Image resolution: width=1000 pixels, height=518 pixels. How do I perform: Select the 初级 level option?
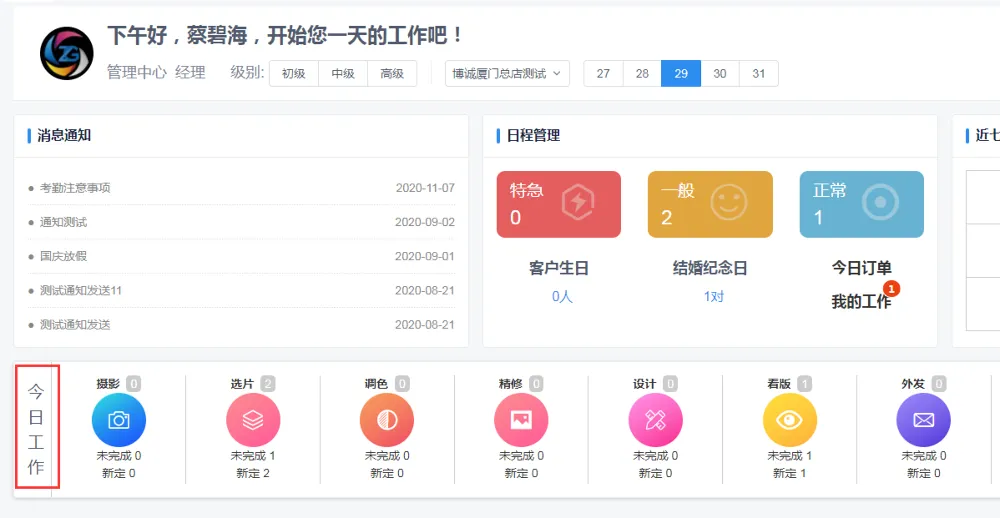click(294, 73)
